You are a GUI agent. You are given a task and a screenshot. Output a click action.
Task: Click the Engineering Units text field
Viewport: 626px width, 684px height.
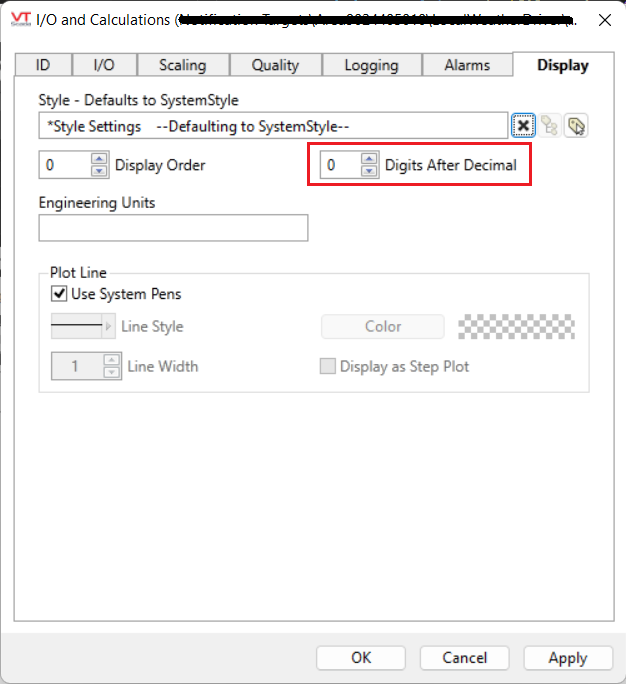pyautogui.click(x=173, y=229)
